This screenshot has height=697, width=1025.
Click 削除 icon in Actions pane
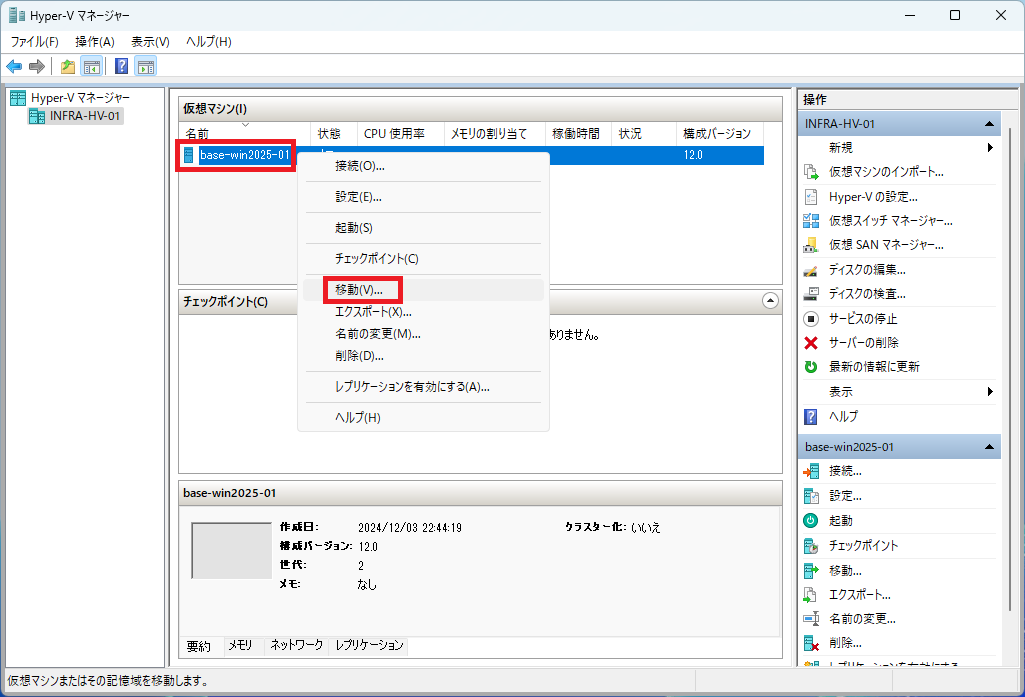point(811,643)
